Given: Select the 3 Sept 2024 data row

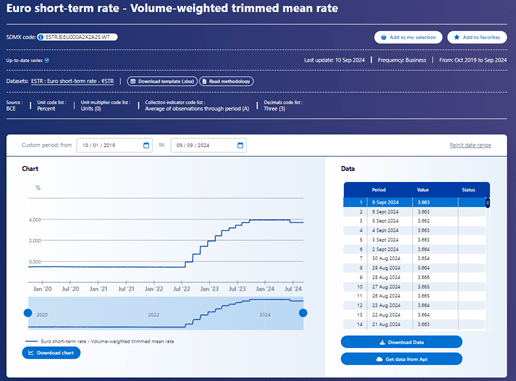Looking at the screenshot, I should coord(414,240).
